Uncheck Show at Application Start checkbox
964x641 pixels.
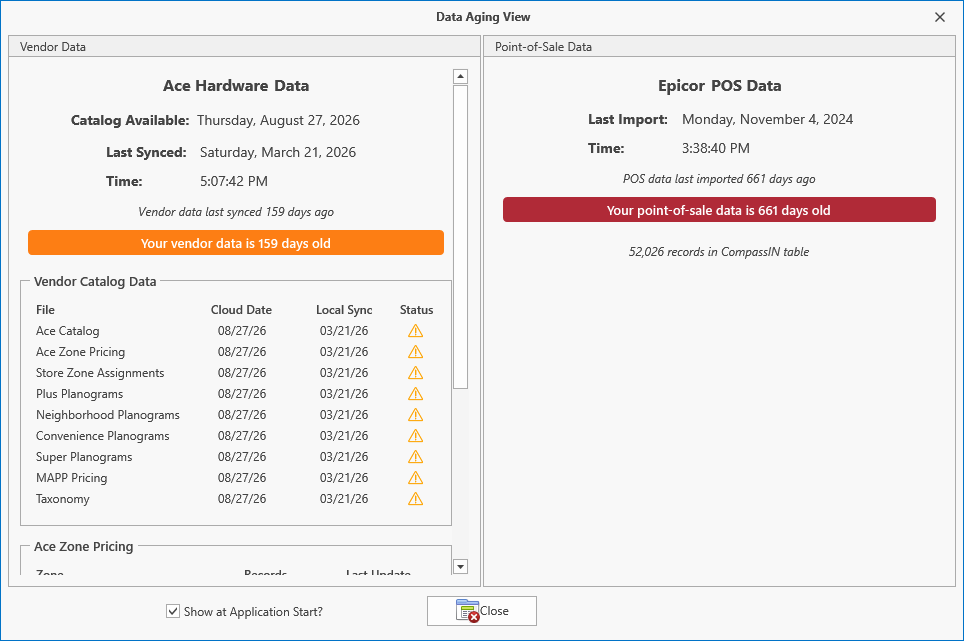[x=173, y=611]
